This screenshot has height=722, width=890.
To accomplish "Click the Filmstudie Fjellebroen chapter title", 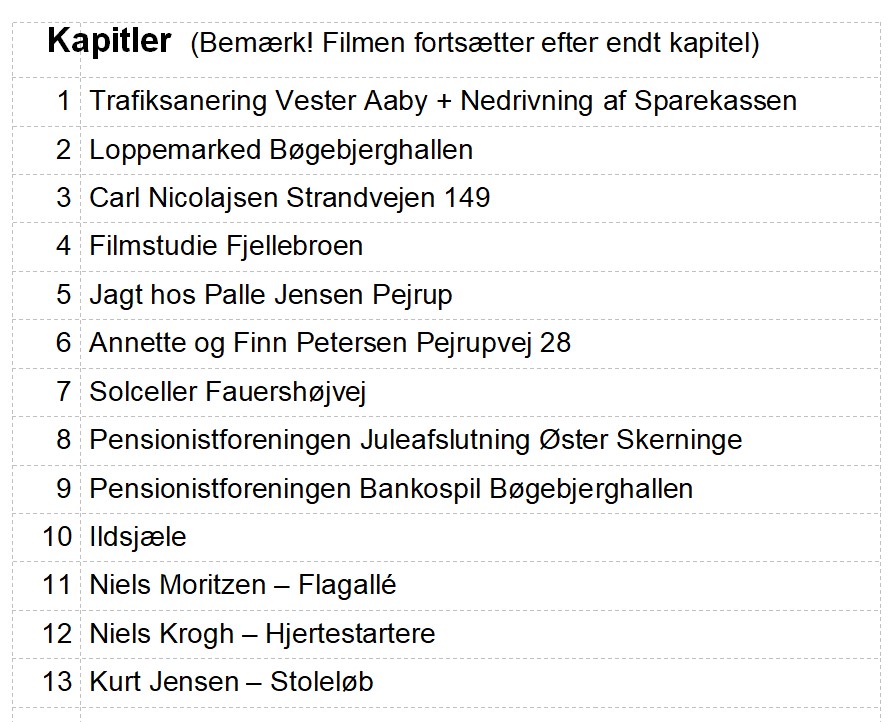I will (226, 246).
